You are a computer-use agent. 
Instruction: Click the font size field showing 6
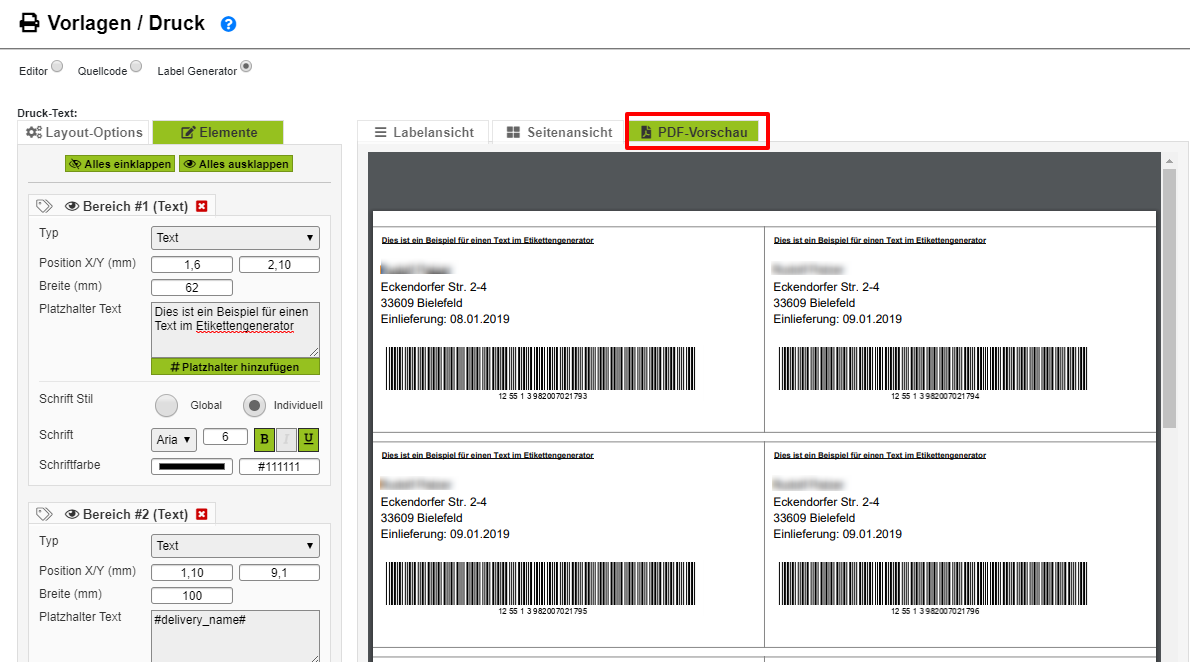(225, 437)
